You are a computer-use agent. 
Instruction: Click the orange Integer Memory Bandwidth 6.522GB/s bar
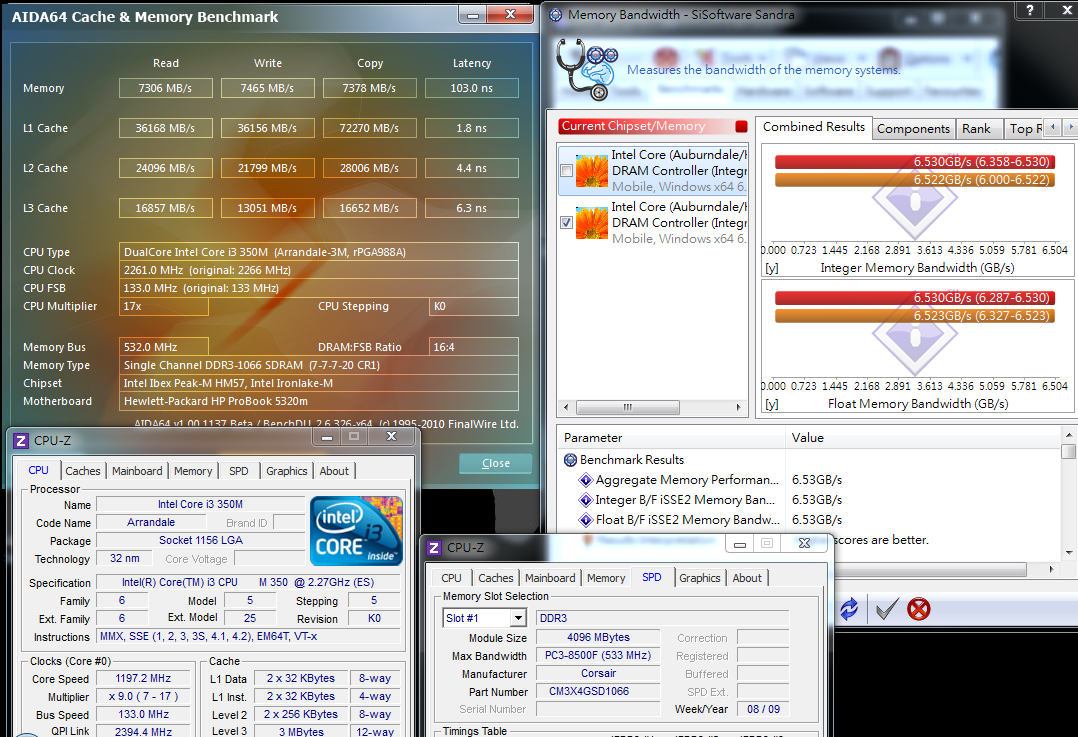914,179
